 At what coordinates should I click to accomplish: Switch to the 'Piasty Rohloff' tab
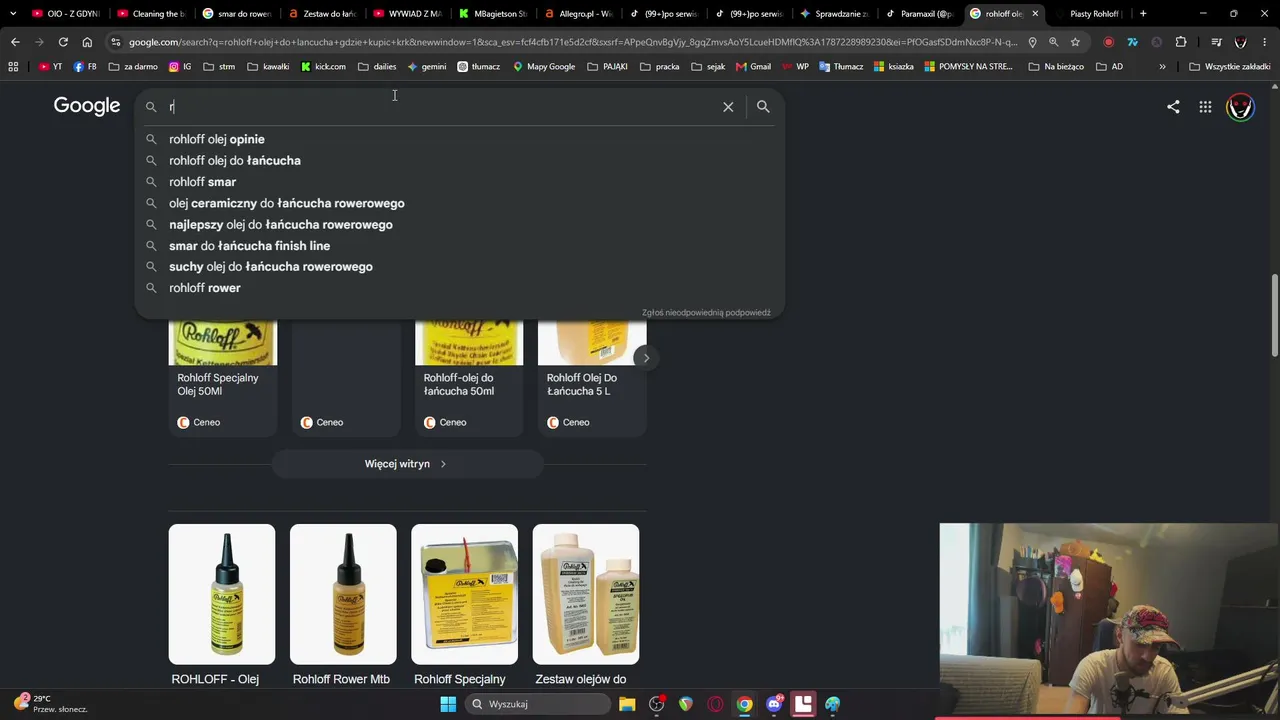pos(1088,14)
